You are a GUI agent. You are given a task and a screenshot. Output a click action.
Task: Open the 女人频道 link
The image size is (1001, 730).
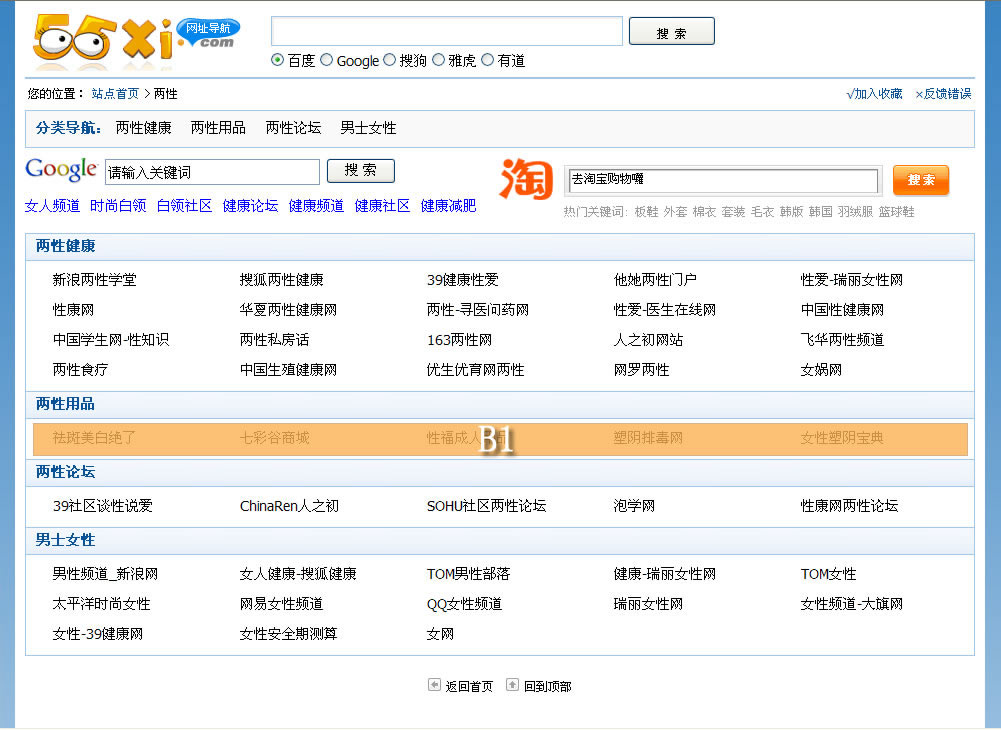(52, 206)
